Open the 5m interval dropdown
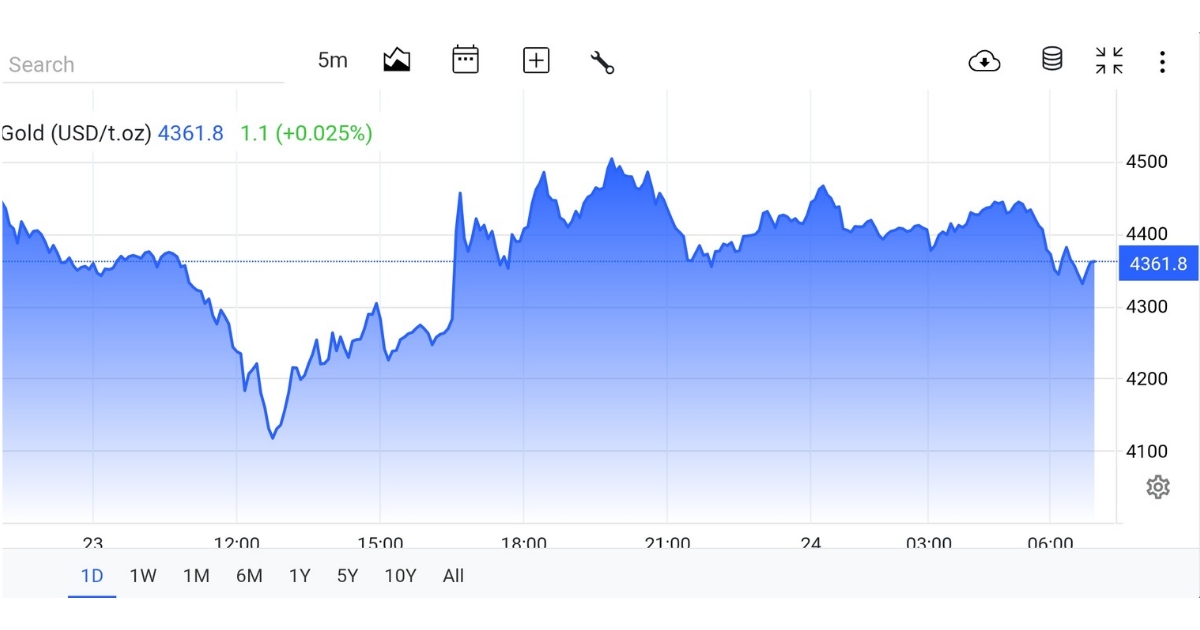Image resolution: width=1200 pixels, height=630 pixels. (x=333, y=60)
